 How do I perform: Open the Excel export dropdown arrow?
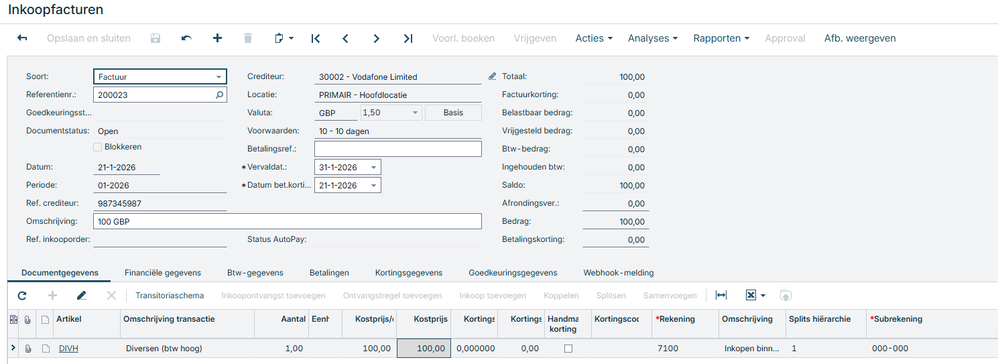pos(763,296)
